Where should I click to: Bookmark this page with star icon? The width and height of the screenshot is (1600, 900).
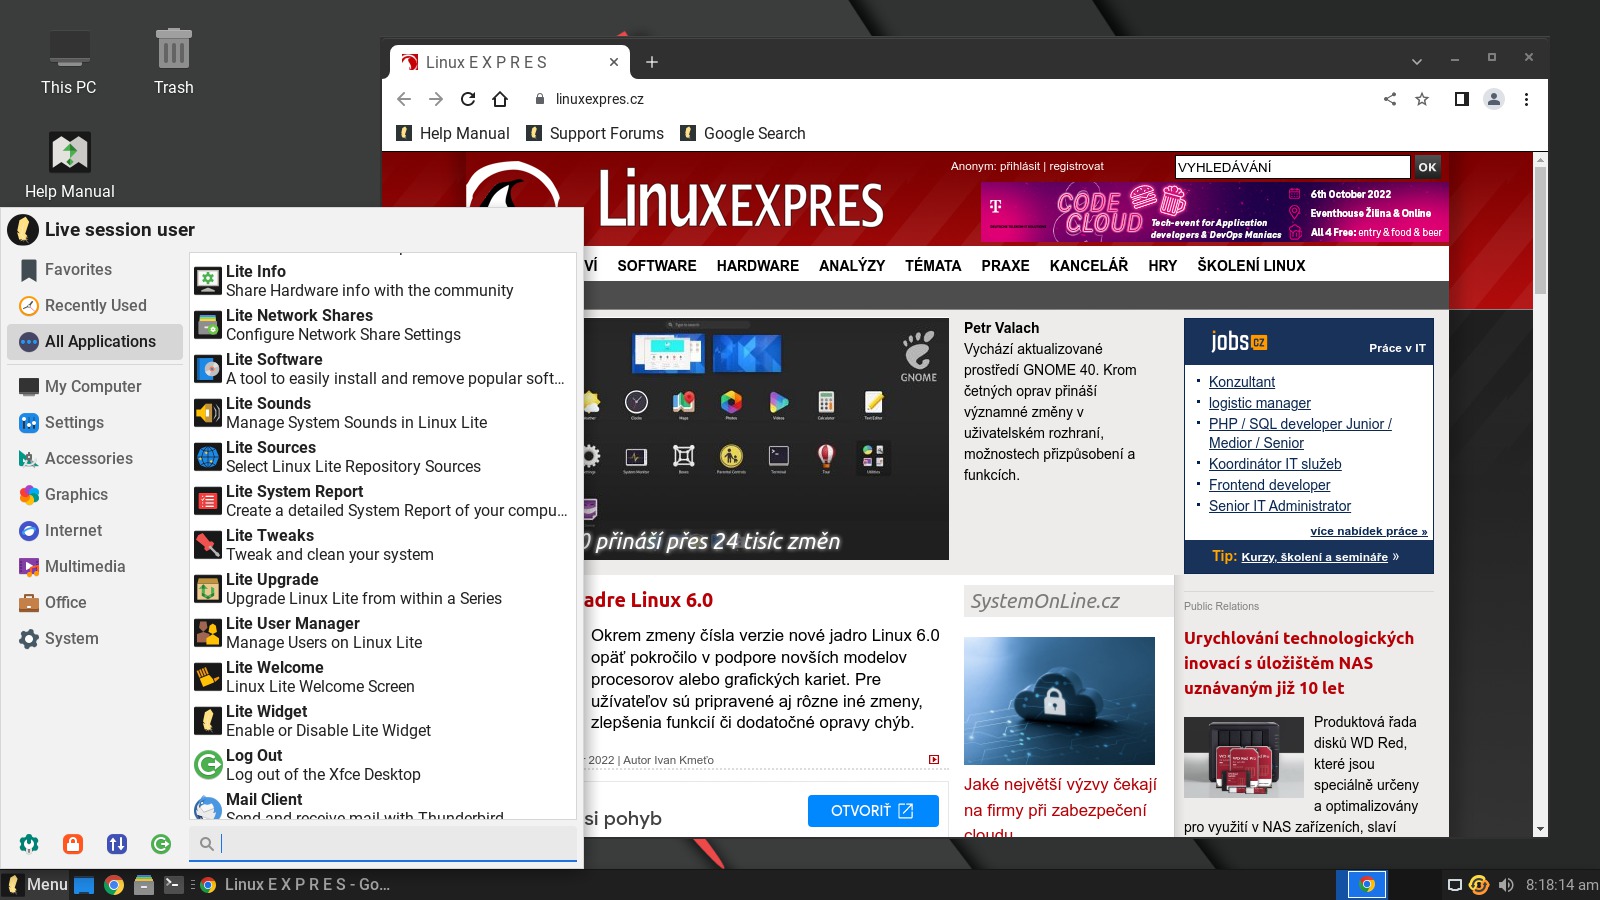(1422, 99)
